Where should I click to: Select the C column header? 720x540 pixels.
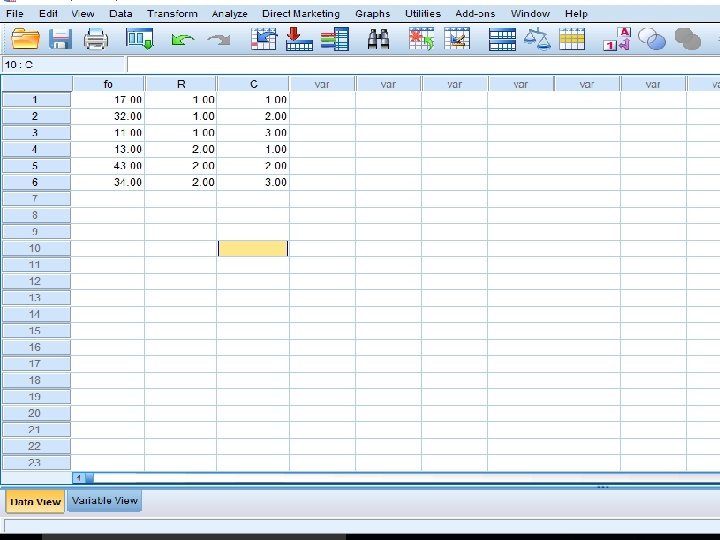253,84
